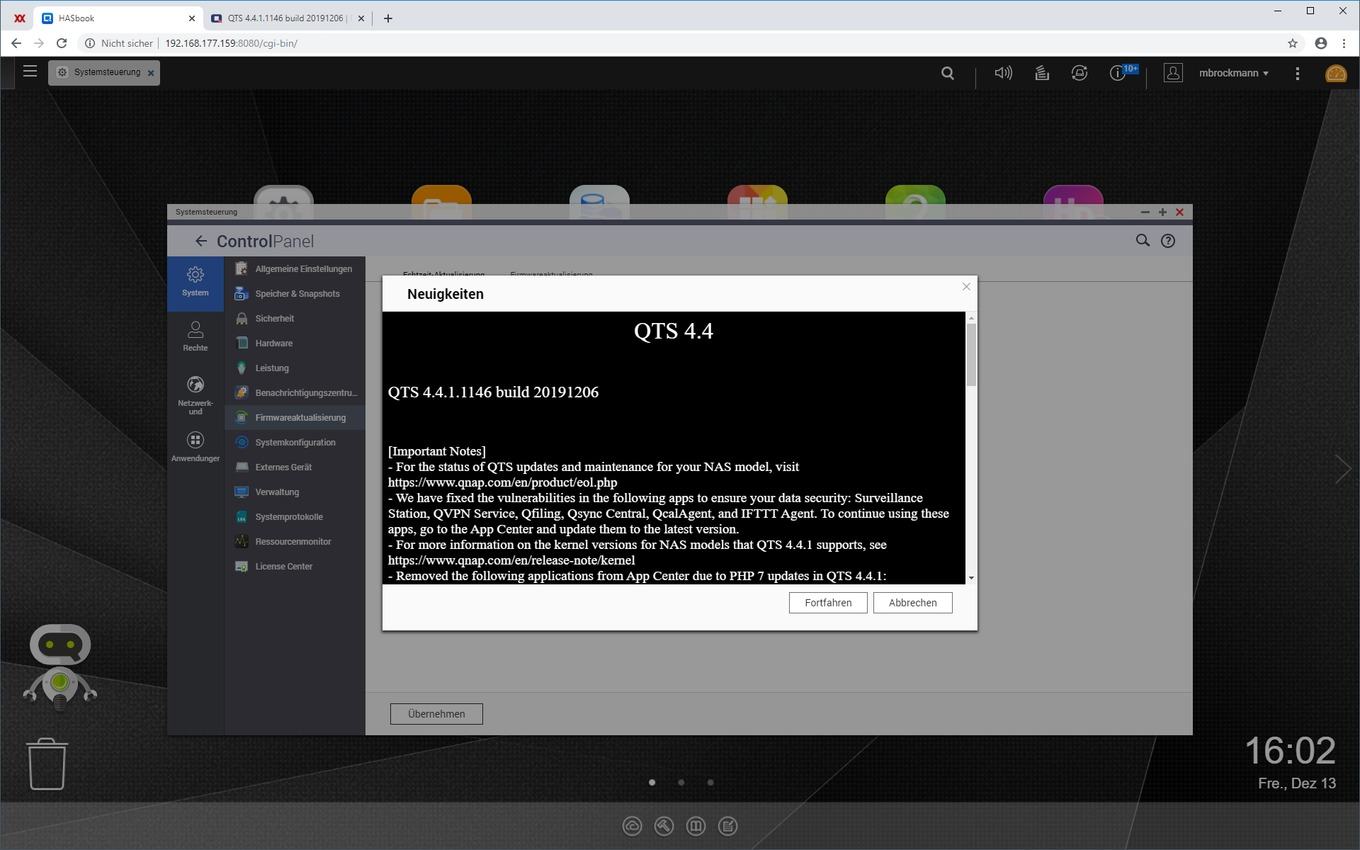Select Firmwareaktualisierung entry

pos(295,418)
